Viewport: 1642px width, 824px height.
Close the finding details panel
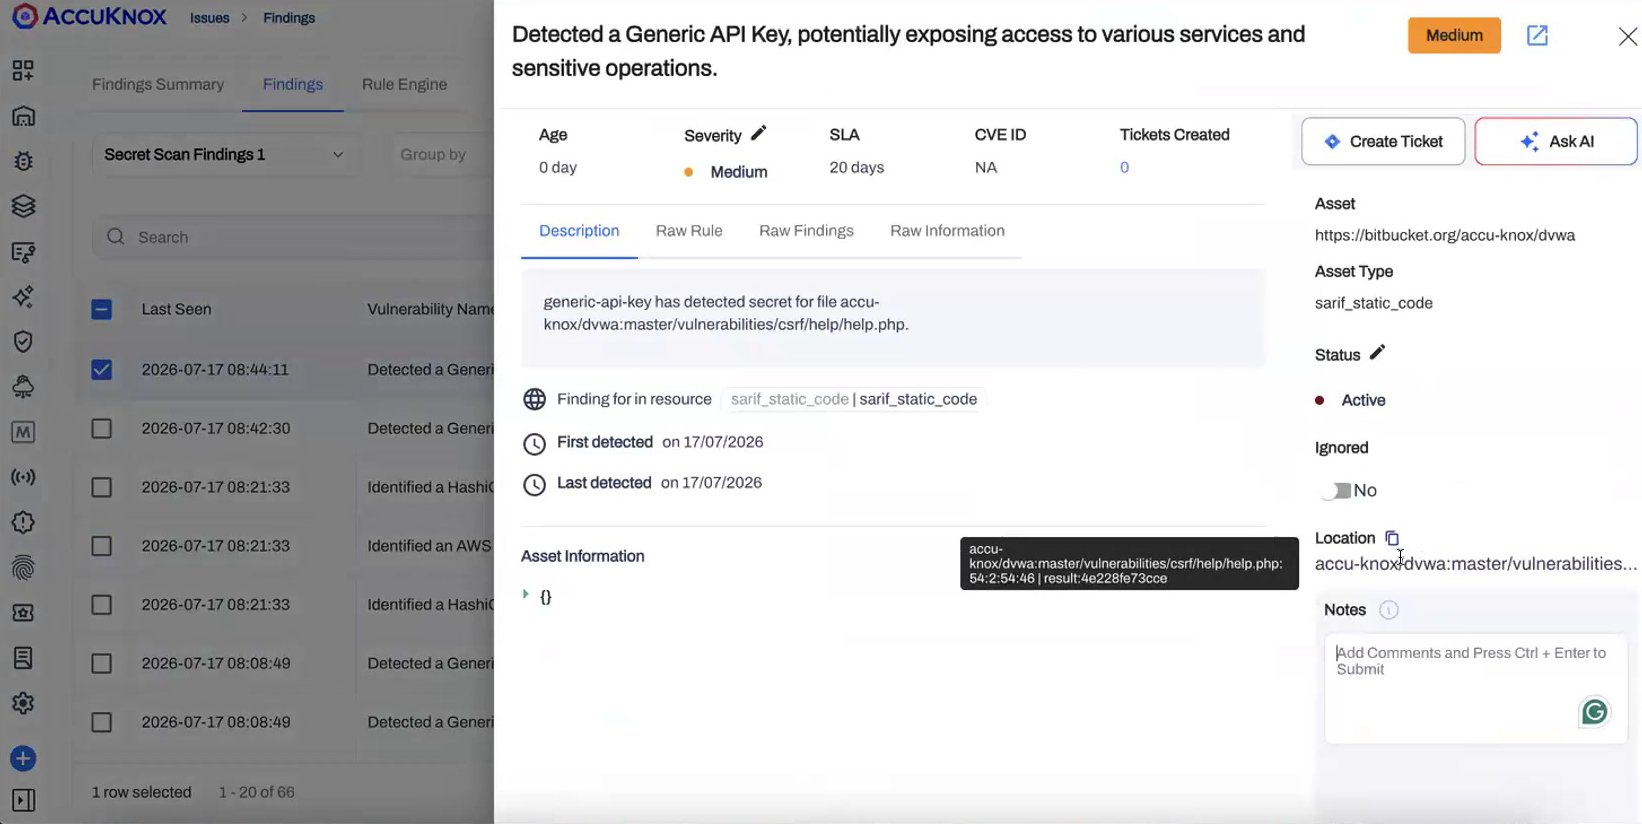point(1627,37)
